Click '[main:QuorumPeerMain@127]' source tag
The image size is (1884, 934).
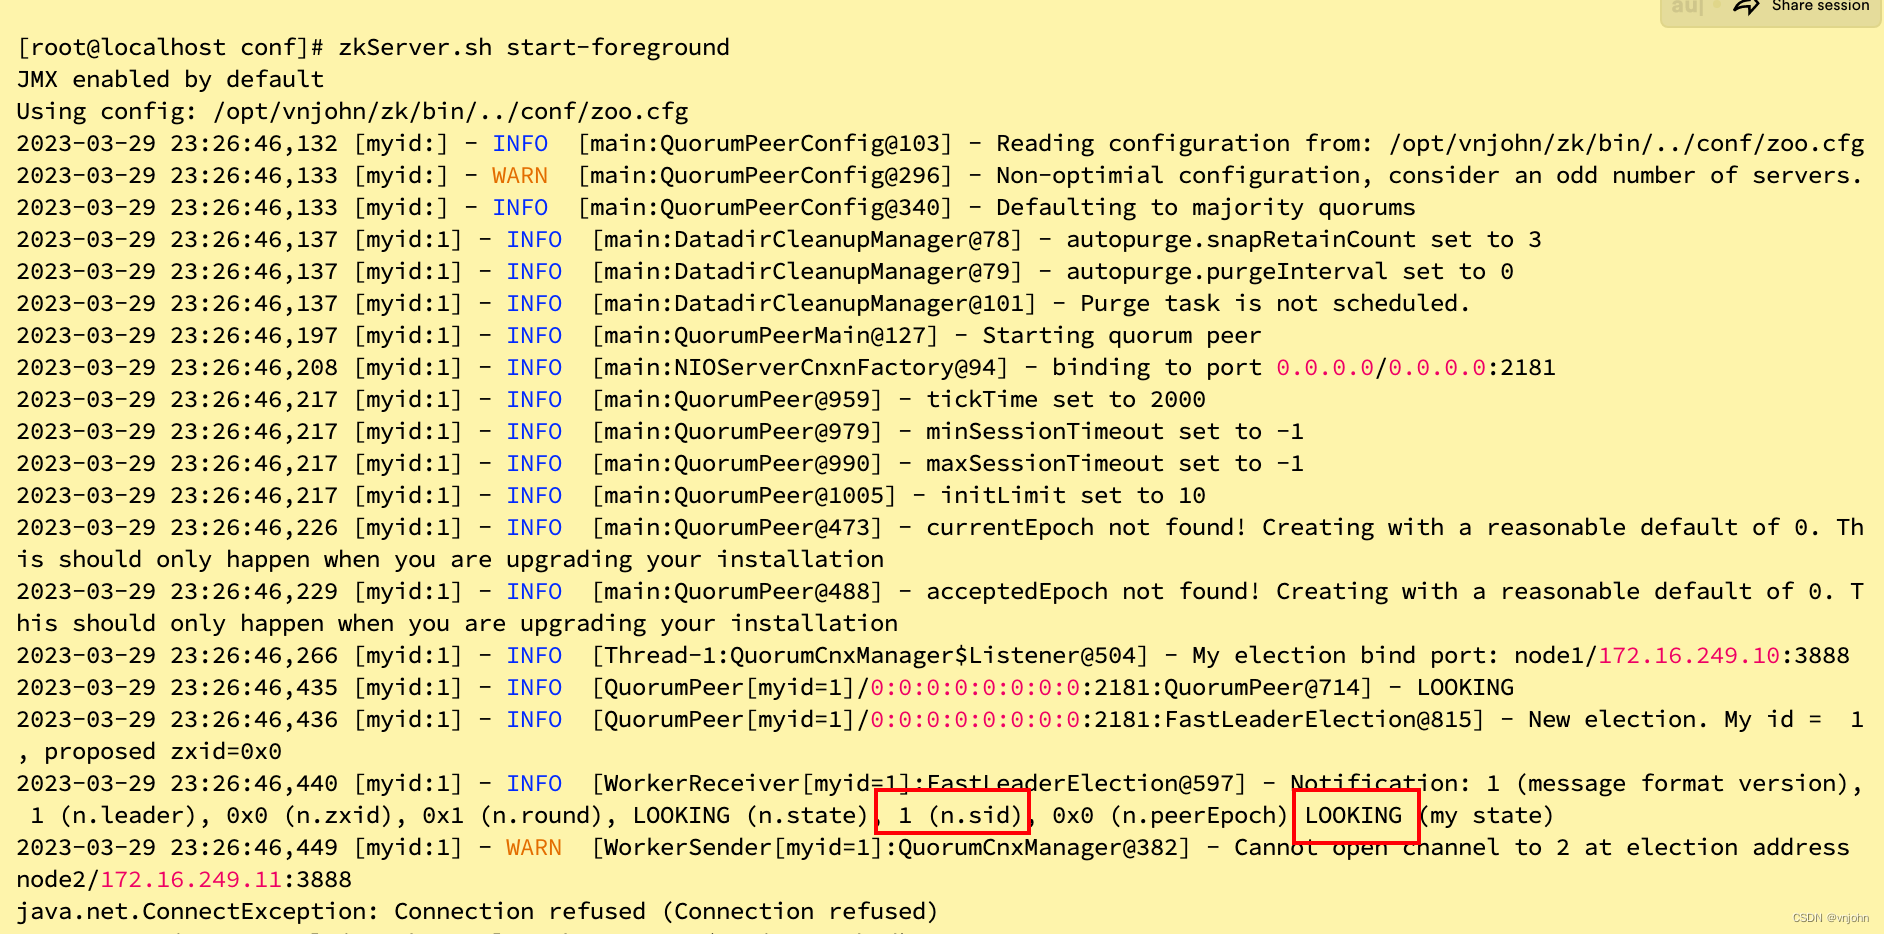765,335
